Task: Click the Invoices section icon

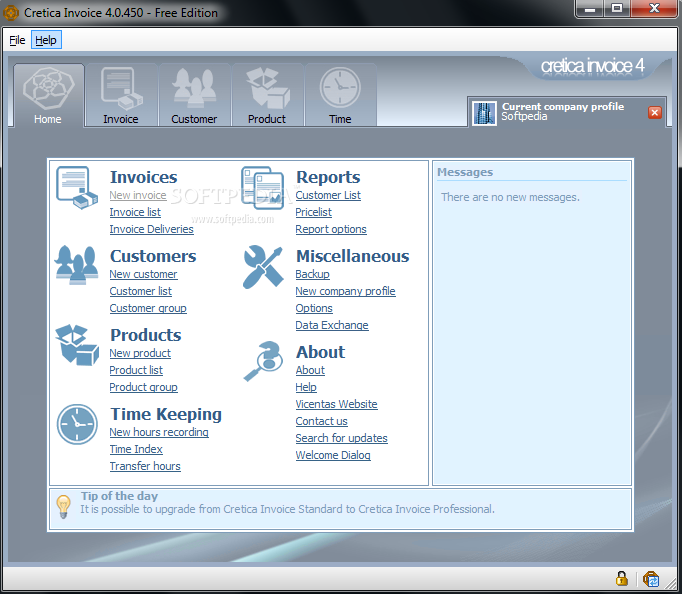Action: [x=77, y=188]
